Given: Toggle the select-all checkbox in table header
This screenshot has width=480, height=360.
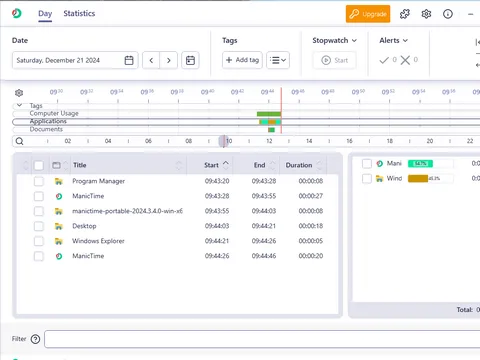Looking at the screenshot, I should pos(39,165).
